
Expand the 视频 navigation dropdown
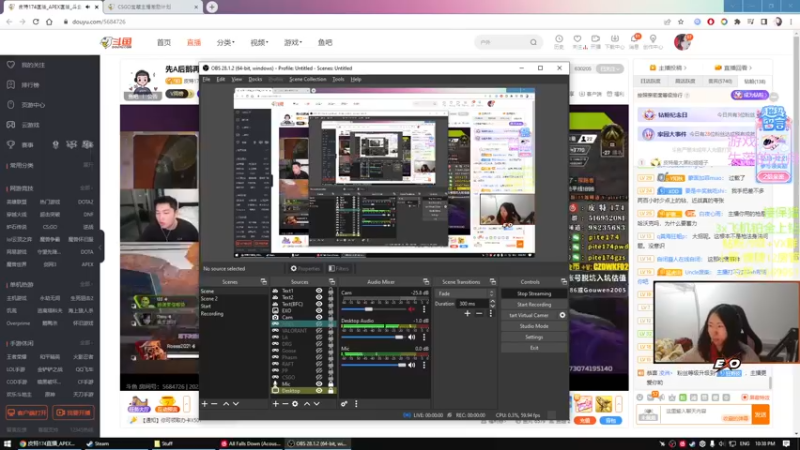pyautogui.click(x=259, y=42)
